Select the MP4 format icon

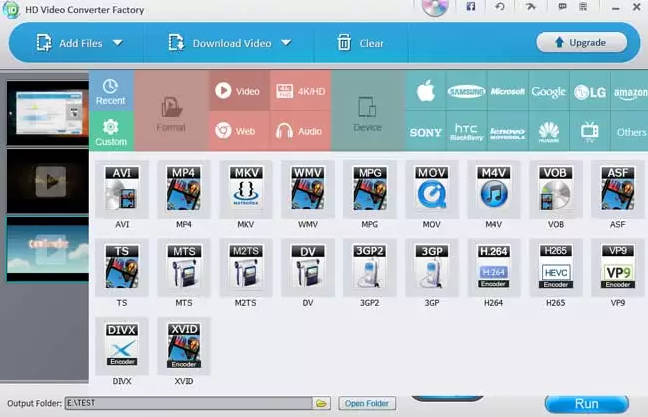(183, 189)
